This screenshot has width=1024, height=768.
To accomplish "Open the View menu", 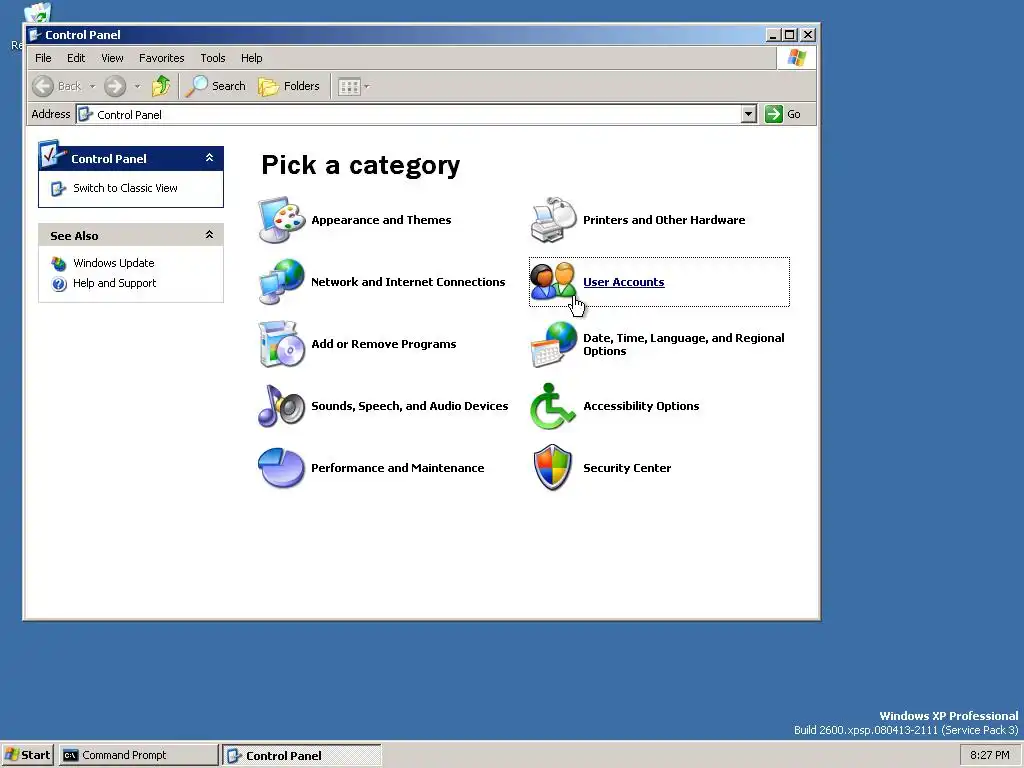I will tap(112, 58).
